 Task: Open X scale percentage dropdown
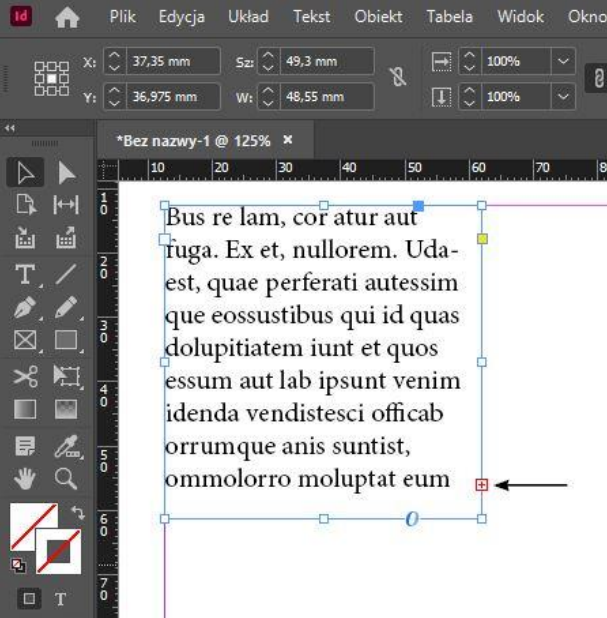563,61
